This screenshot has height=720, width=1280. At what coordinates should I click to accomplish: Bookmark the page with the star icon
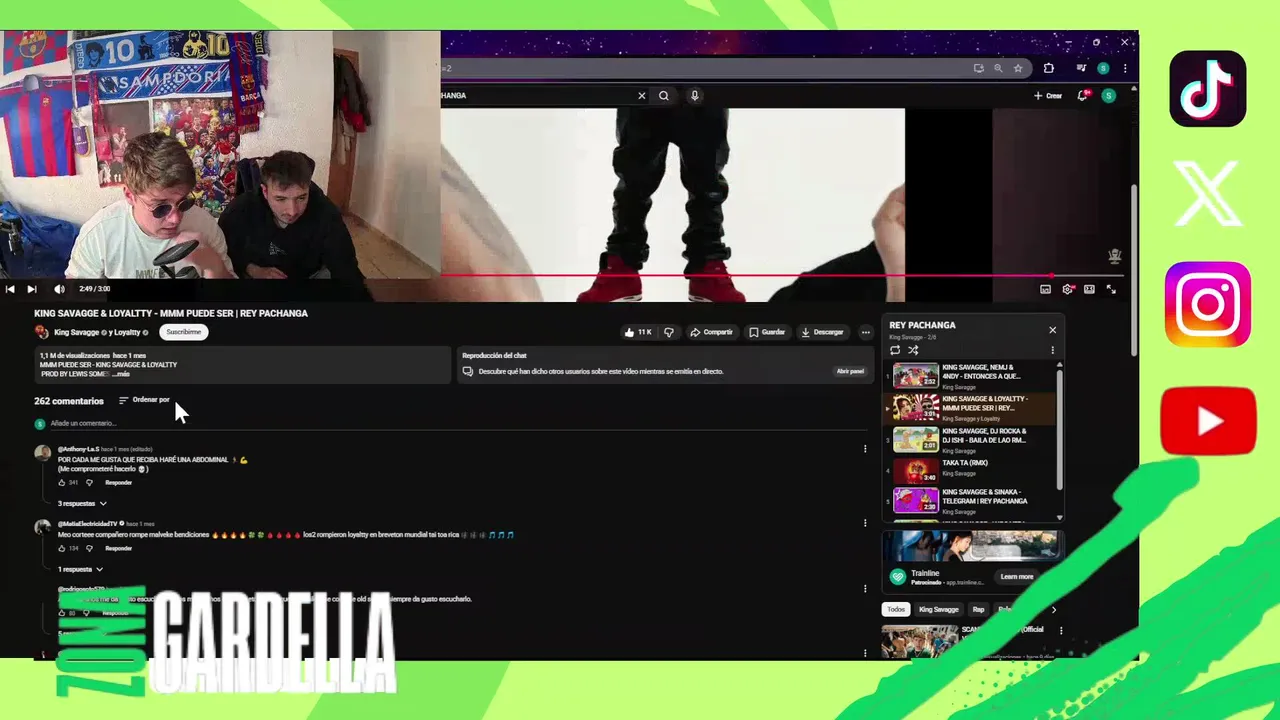point(1018,68)
